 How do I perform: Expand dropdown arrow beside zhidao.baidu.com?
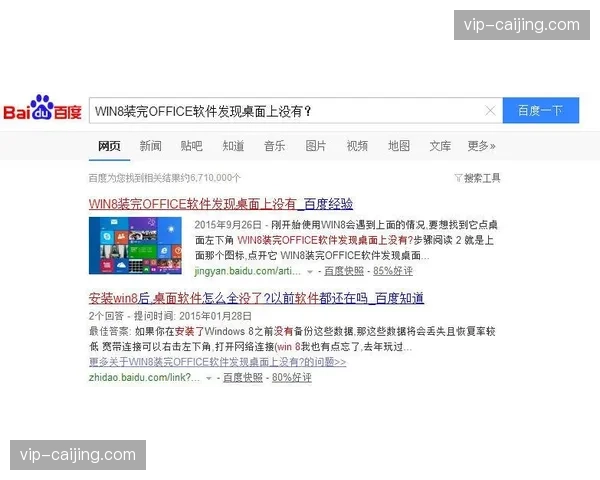(x=209, y=378)
